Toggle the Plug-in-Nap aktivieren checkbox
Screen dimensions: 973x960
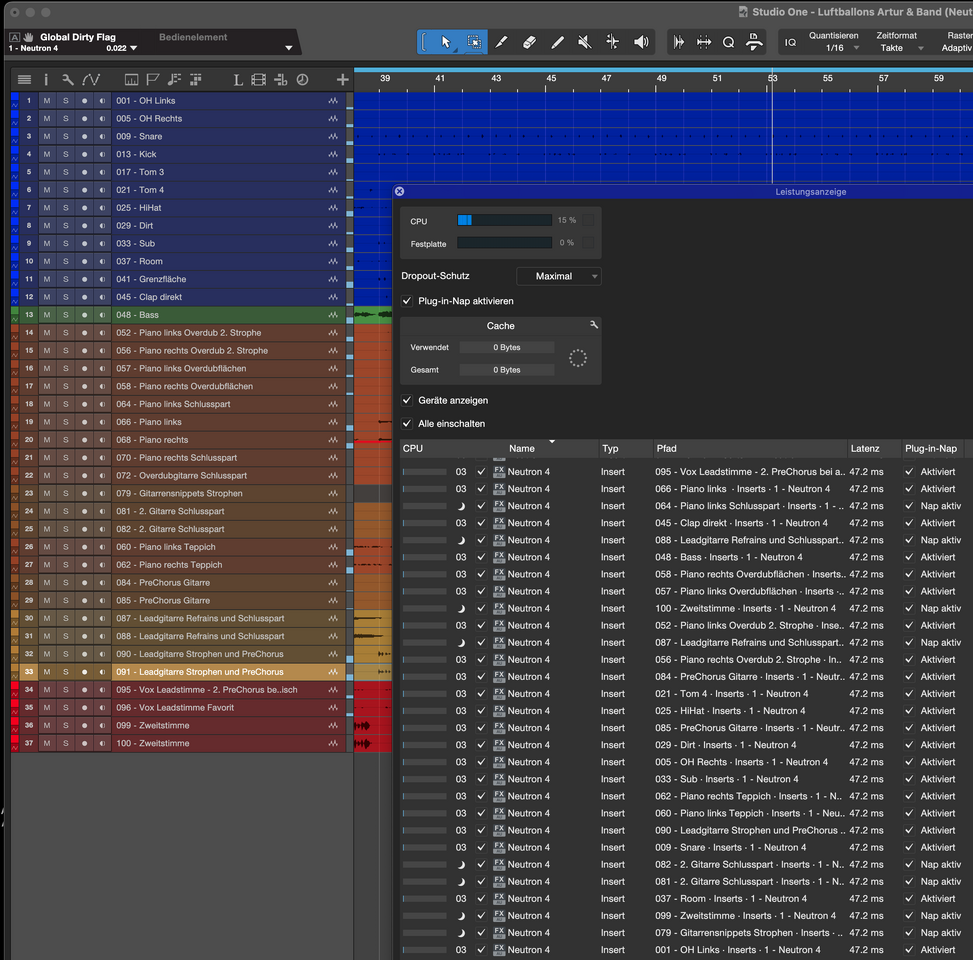407,301
